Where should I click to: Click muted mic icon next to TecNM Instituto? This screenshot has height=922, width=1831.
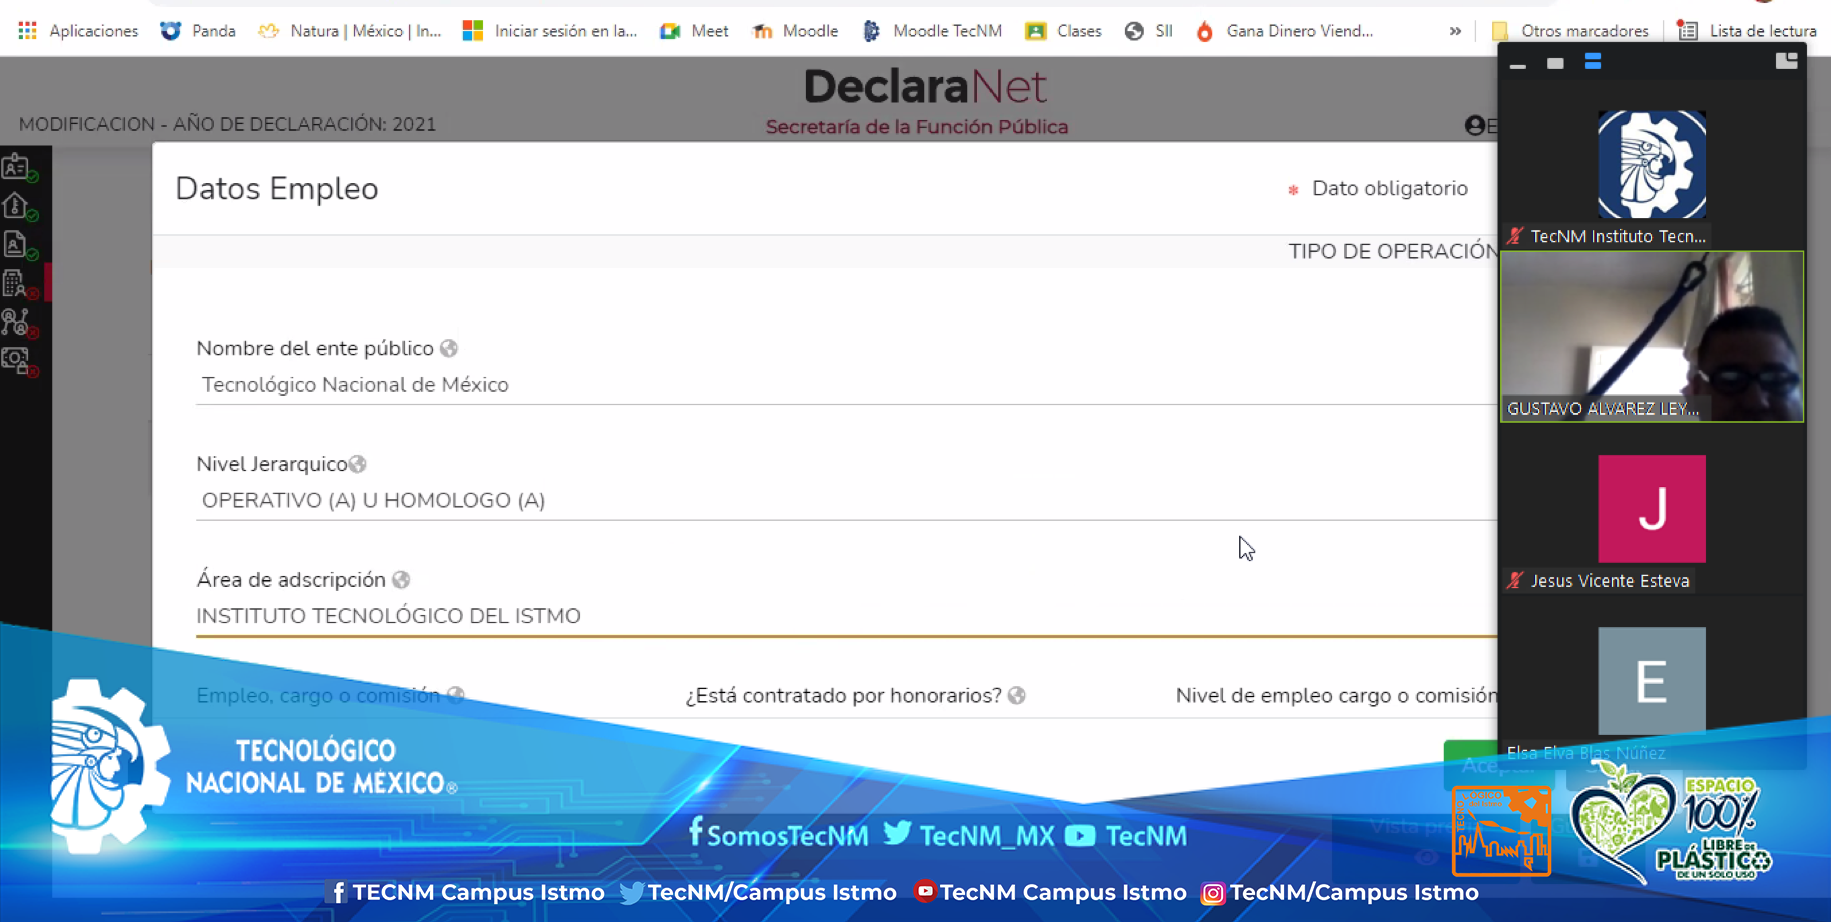pos(1515,236)
